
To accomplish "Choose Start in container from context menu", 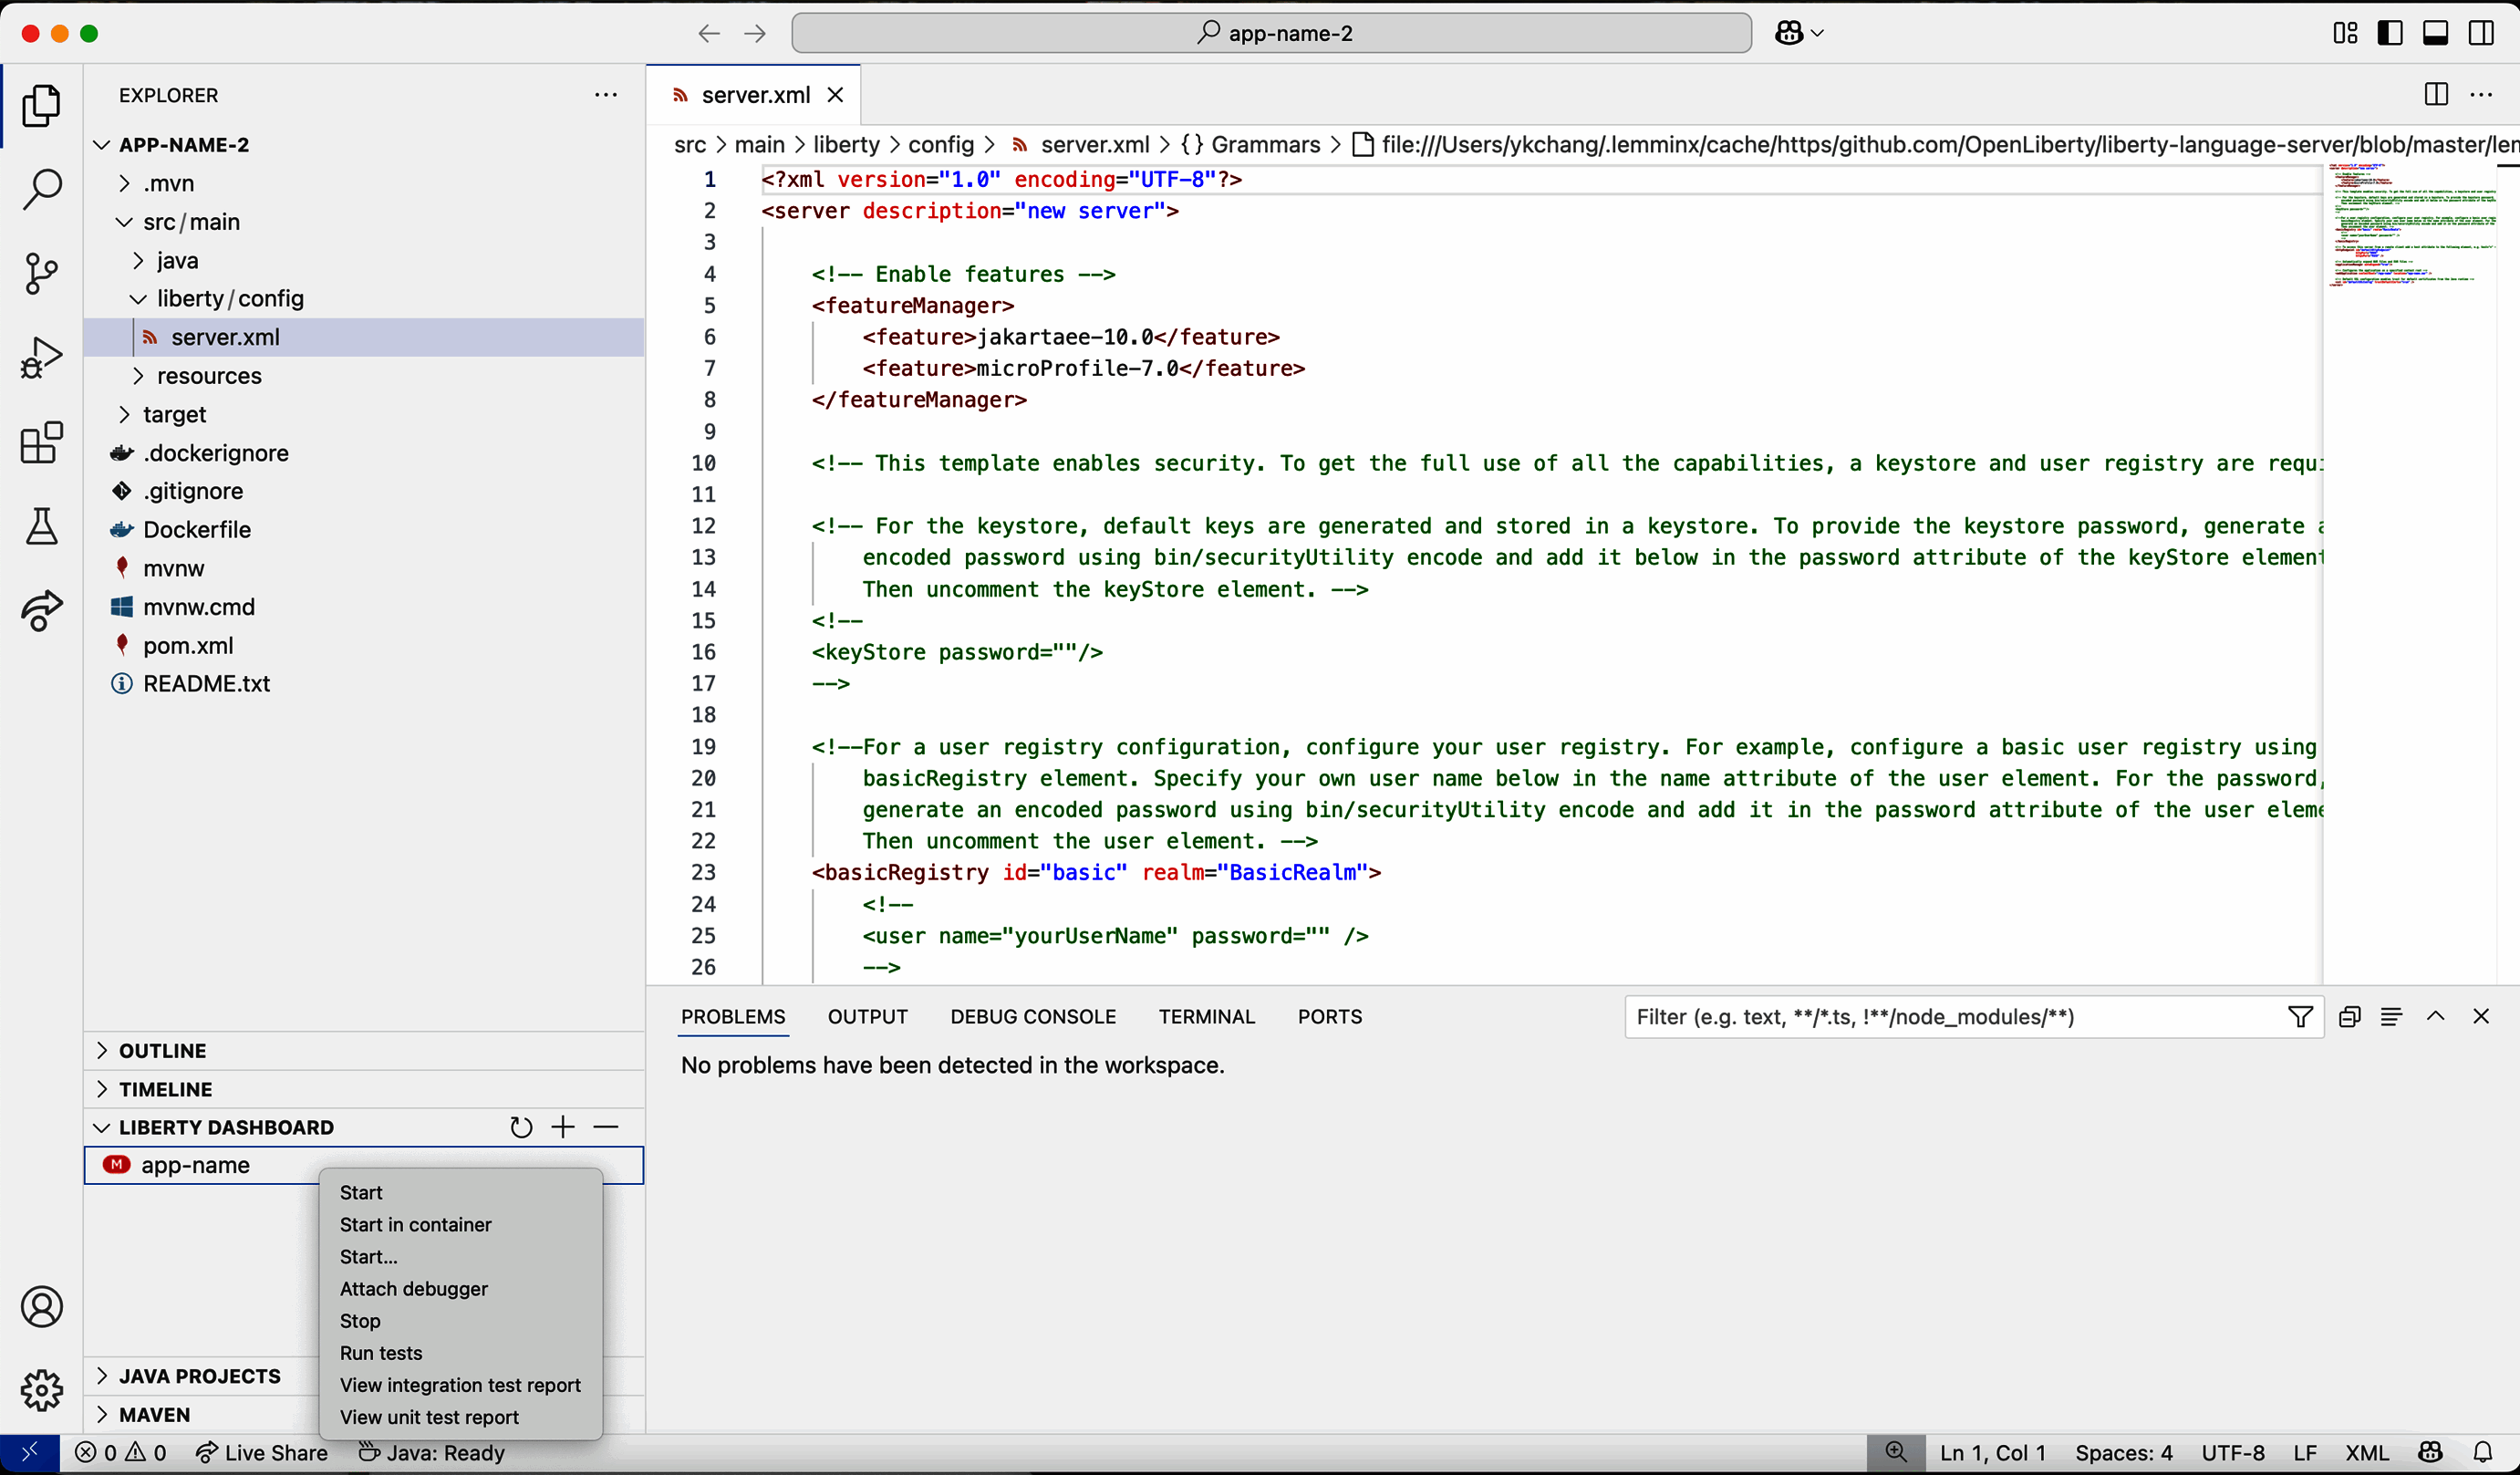I will pyautogui.click(x=415, y=1225).
